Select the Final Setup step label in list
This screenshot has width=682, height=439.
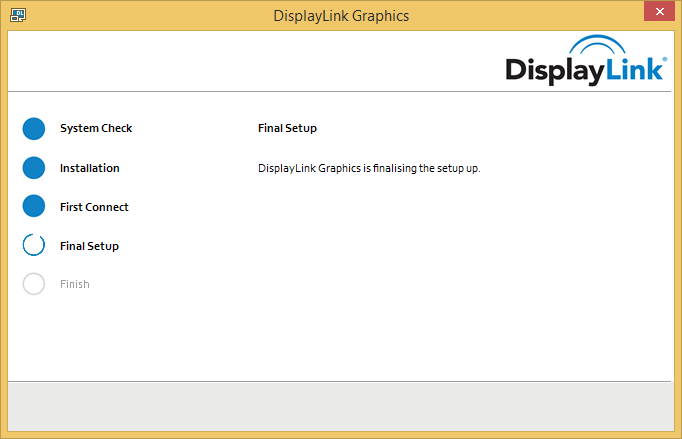89,246
